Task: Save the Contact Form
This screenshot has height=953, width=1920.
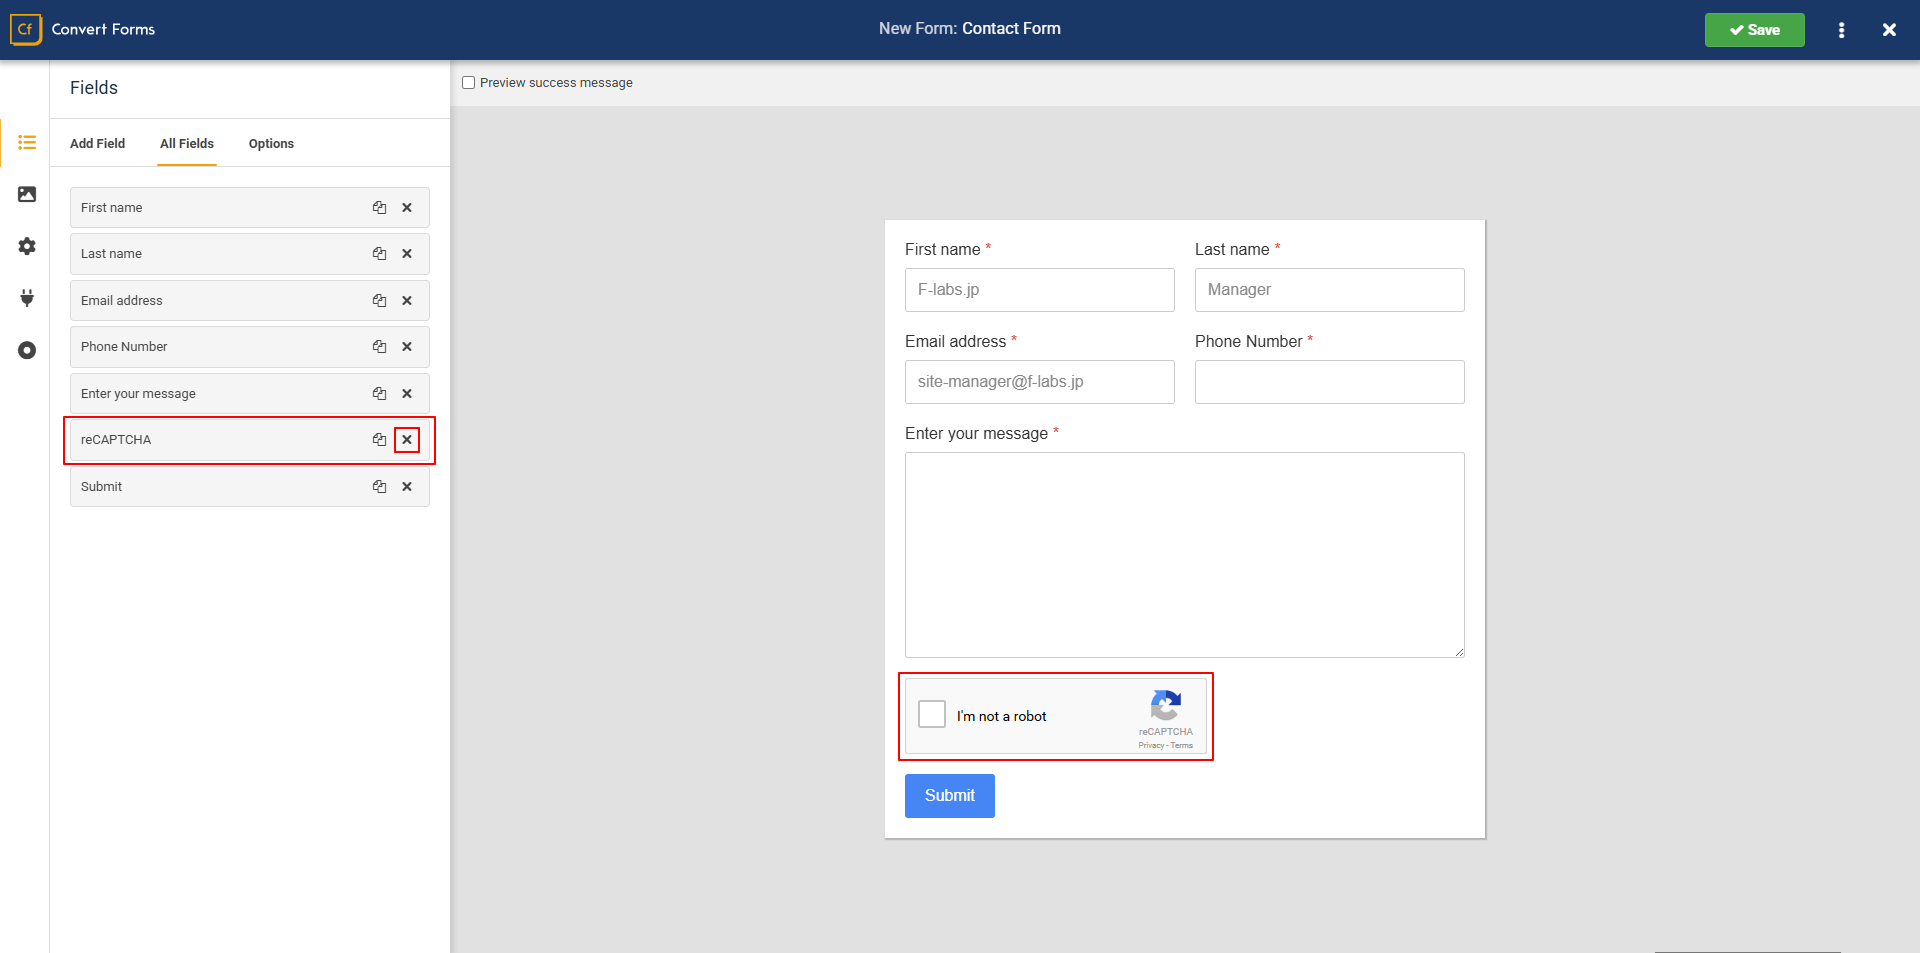Action: (1754, 30)
